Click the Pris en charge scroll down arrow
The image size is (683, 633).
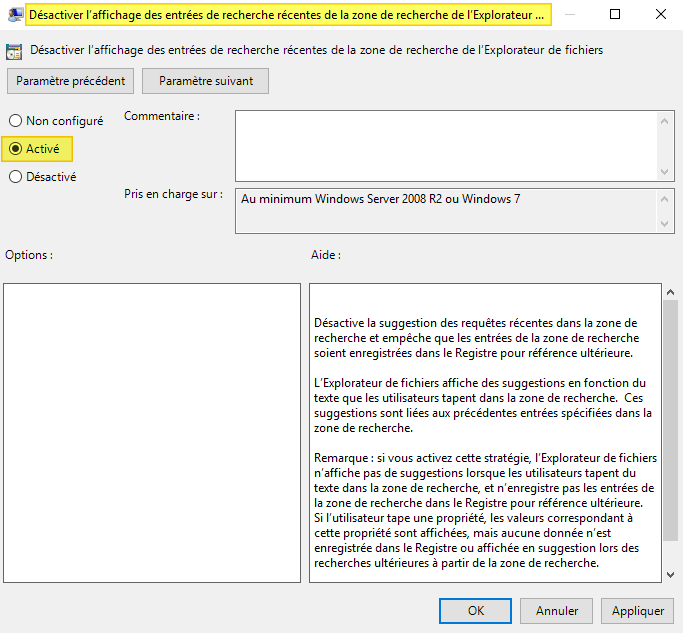(x=664, y=223)
